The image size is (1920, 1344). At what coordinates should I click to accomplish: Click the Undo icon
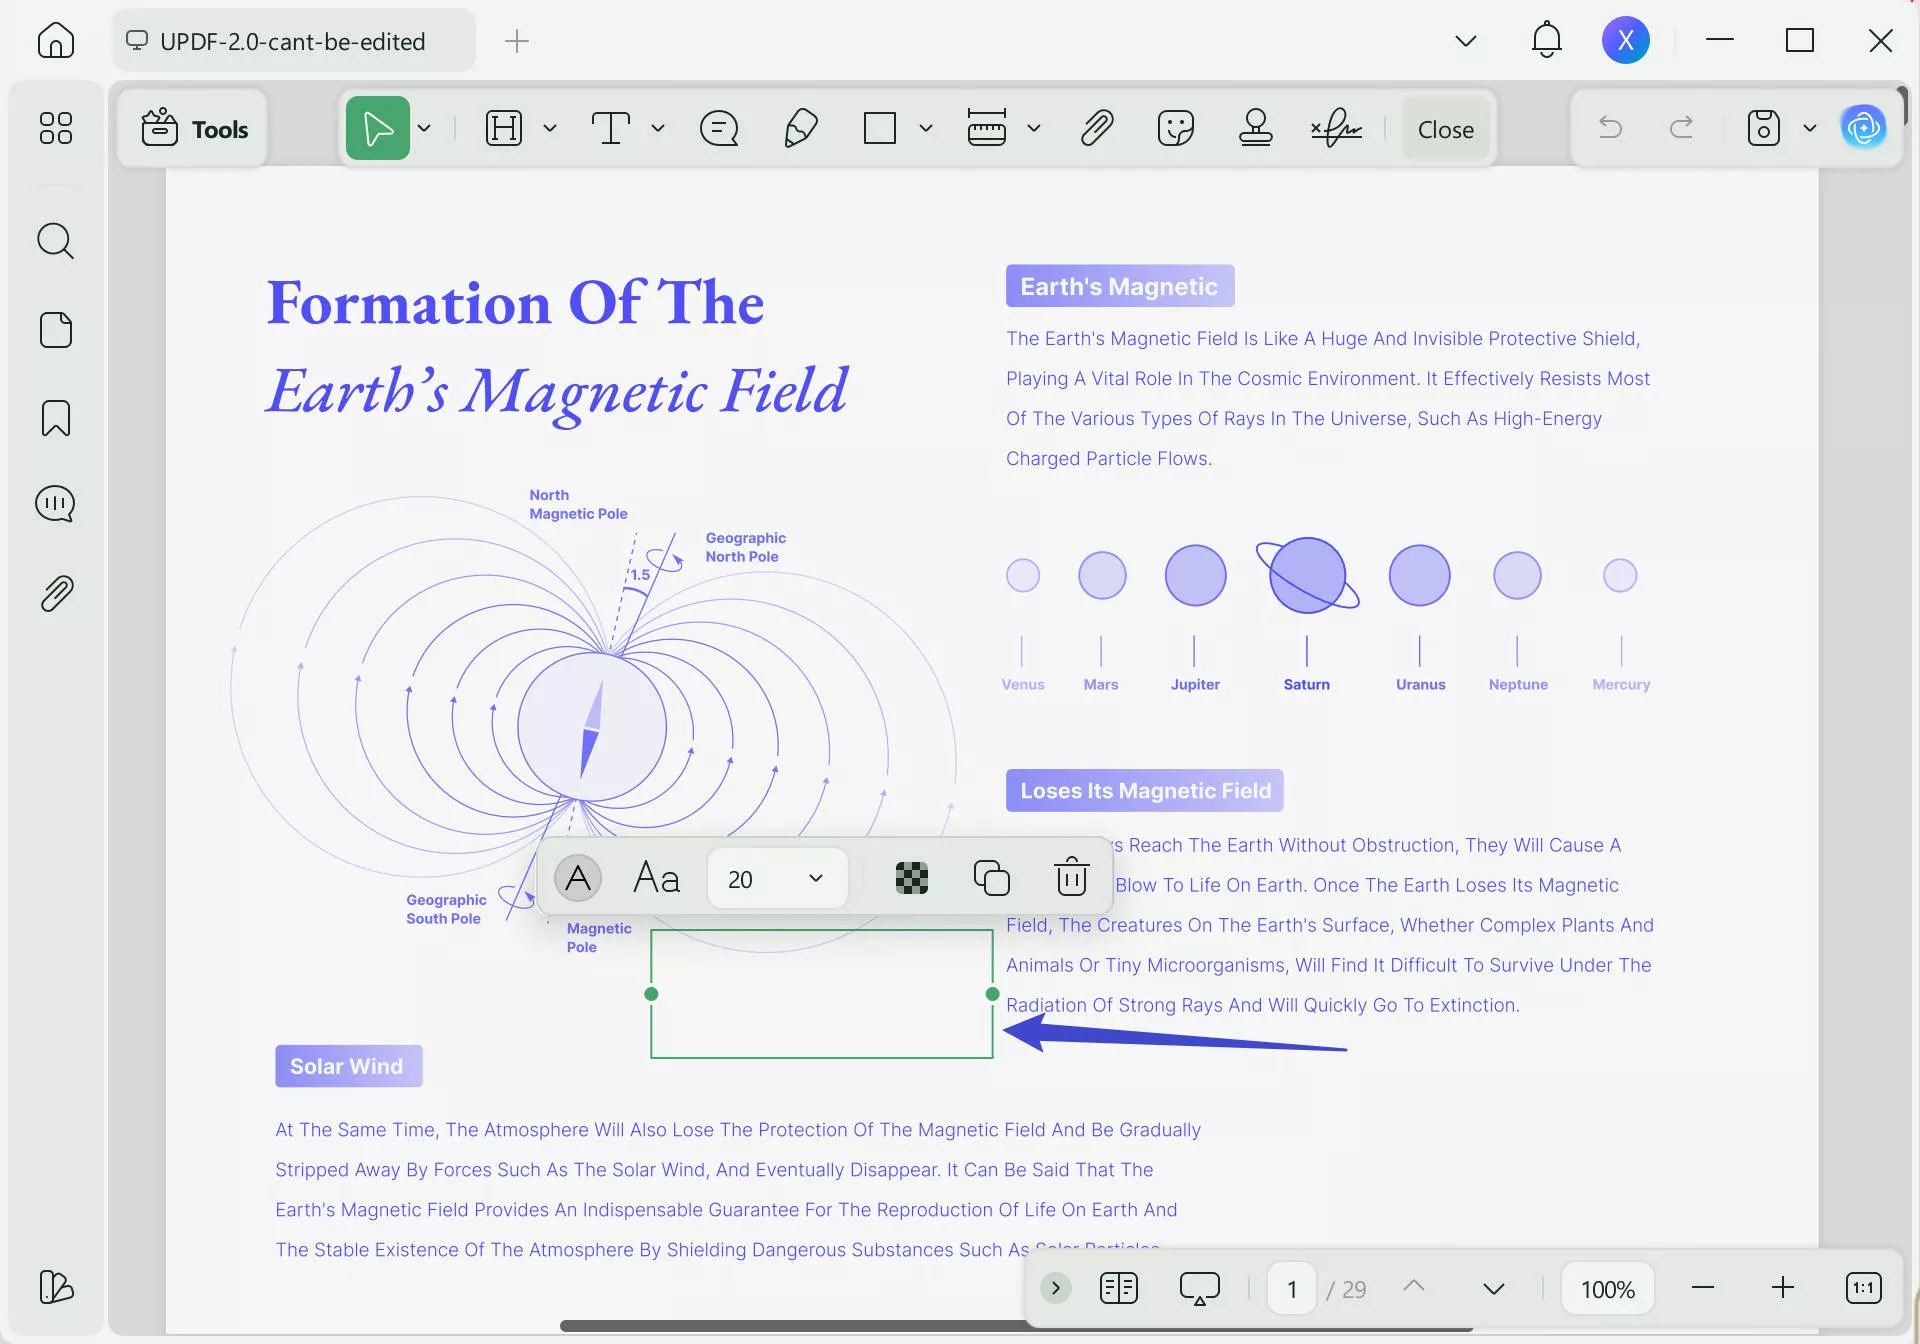point(1610,128)
